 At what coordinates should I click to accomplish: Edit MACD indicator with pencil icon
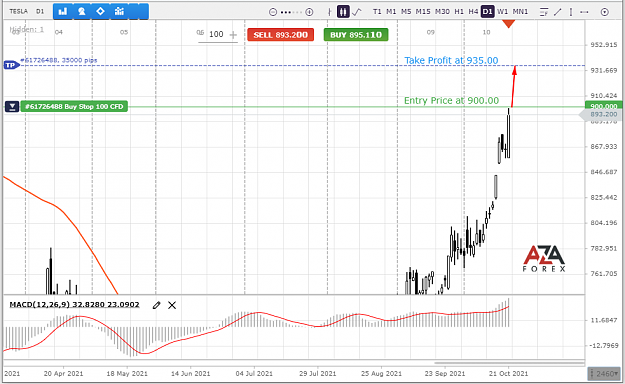click(156, 305)
